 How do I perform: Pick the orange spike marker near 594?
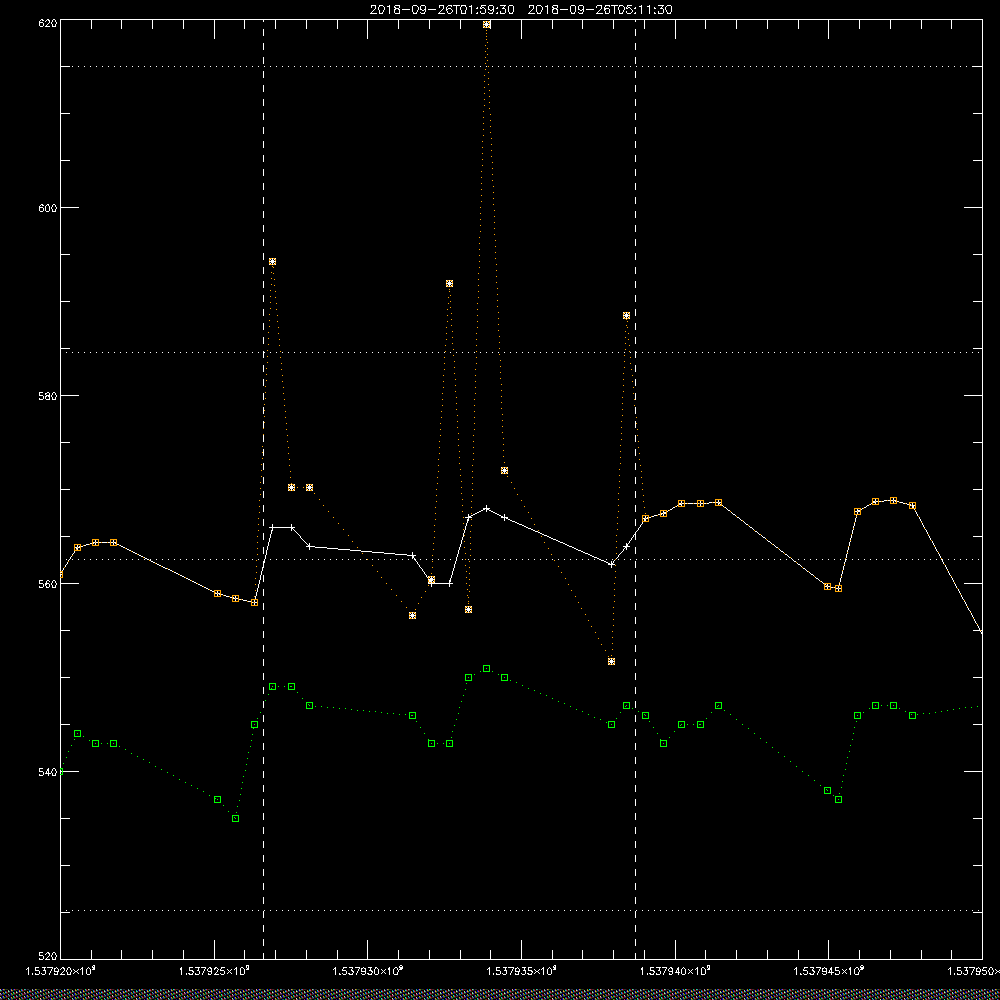(x=272, y=261)
